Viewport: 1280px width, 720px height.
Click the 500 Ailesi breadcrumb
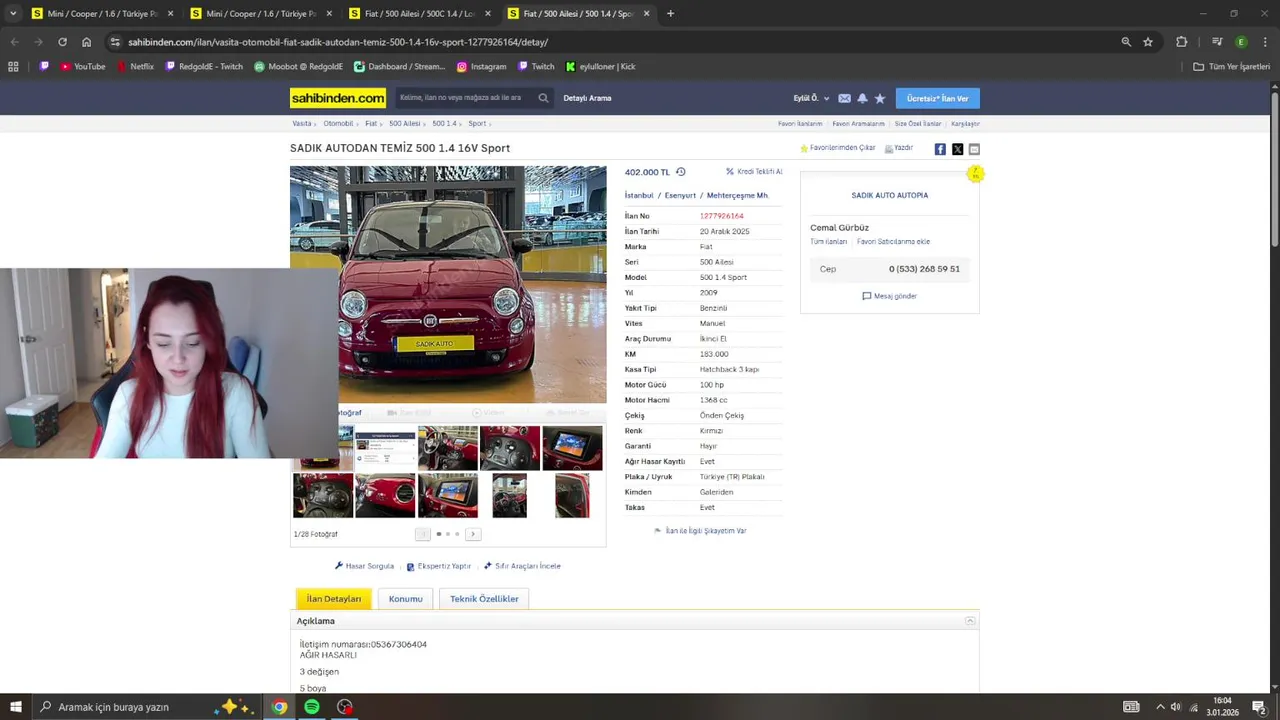404,124
